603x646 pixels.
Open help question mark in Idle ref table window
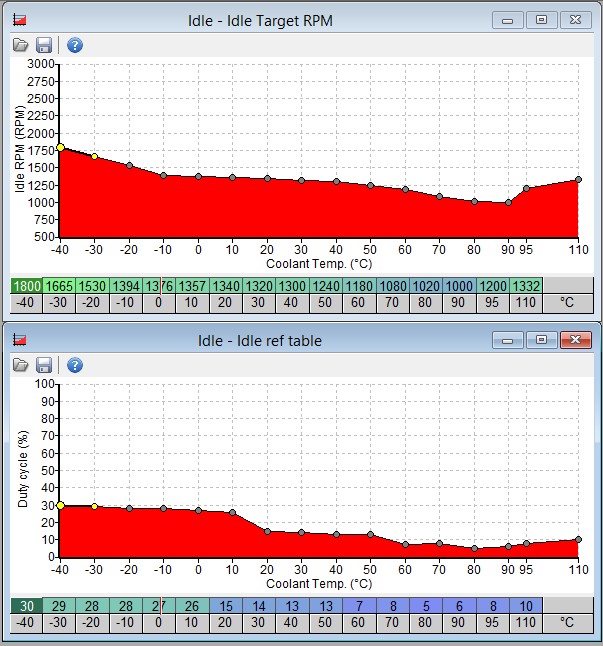click(x=74, y=365)
